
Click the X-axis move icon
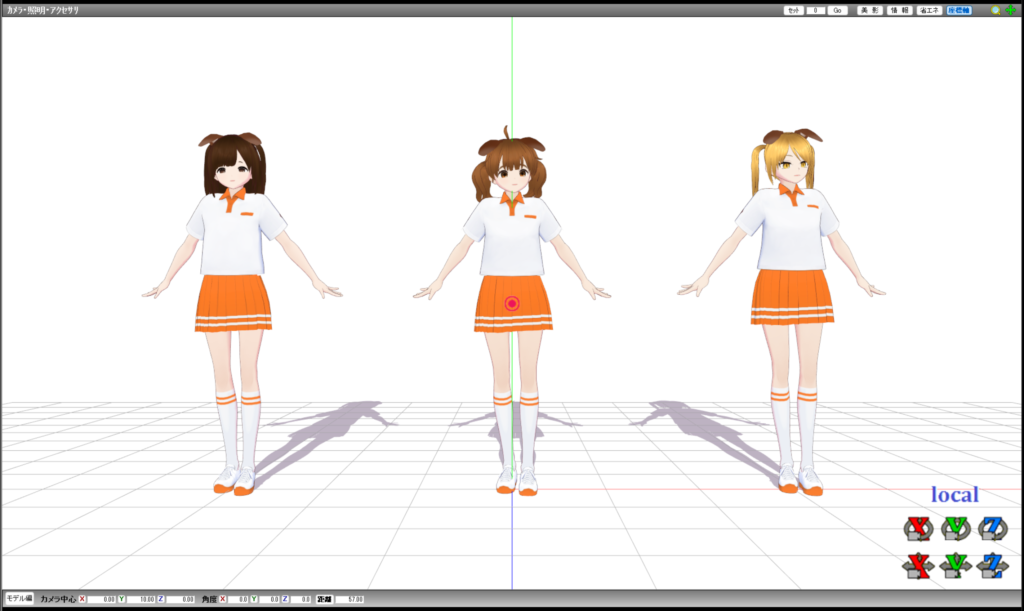point(917,565)
